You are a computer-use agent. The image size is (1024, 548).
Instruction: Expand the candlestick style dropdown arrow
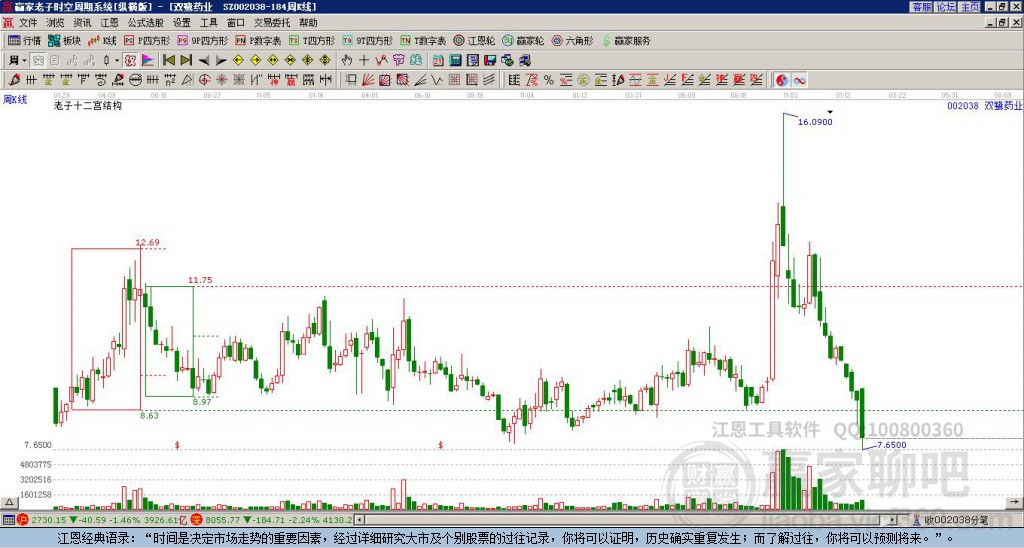click(x=117, y=61)
